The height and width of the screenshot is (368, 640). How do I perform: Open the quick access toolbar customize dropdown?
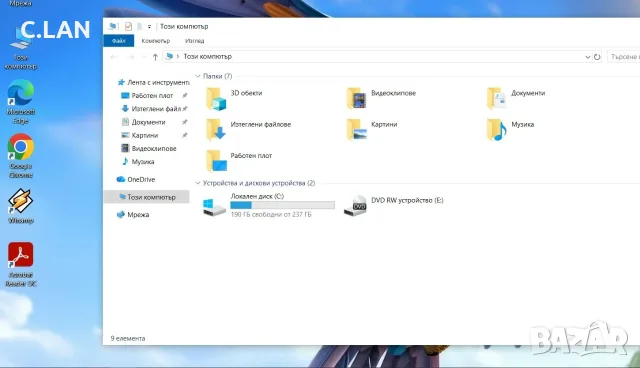149,27
